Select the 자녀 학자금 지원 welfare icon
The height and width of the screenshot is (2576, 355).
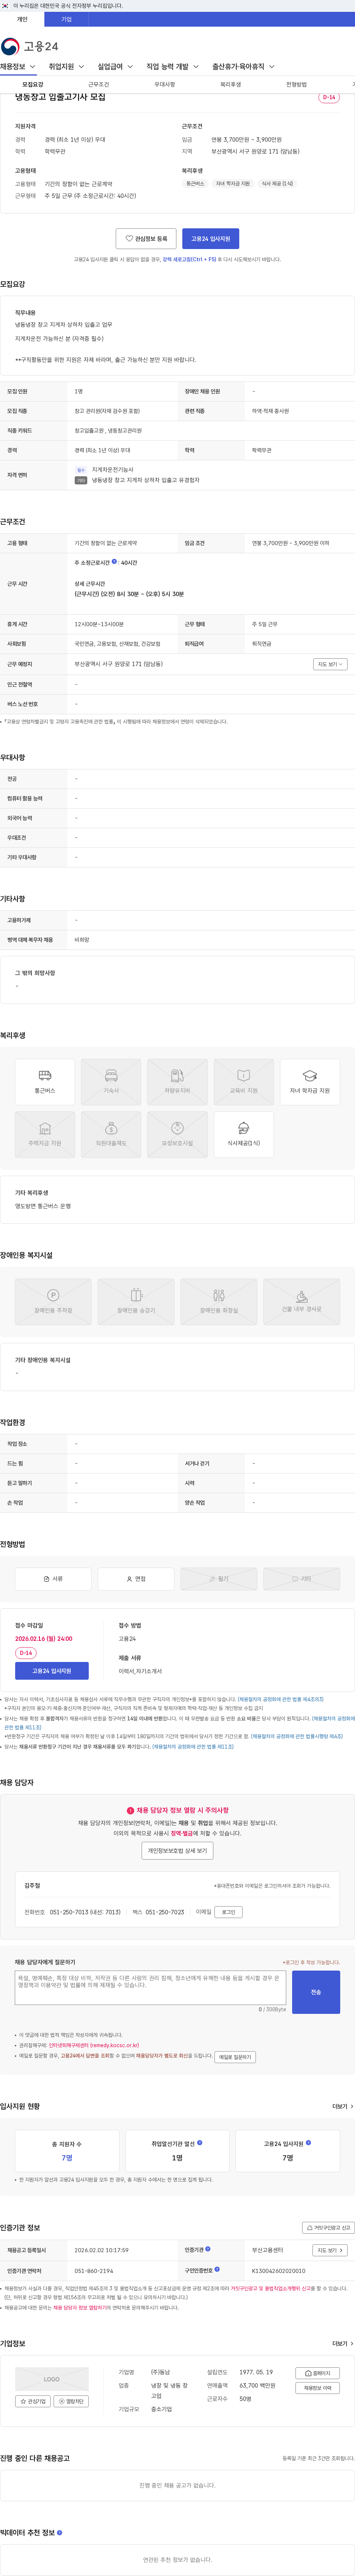[x=309, y=1082]
